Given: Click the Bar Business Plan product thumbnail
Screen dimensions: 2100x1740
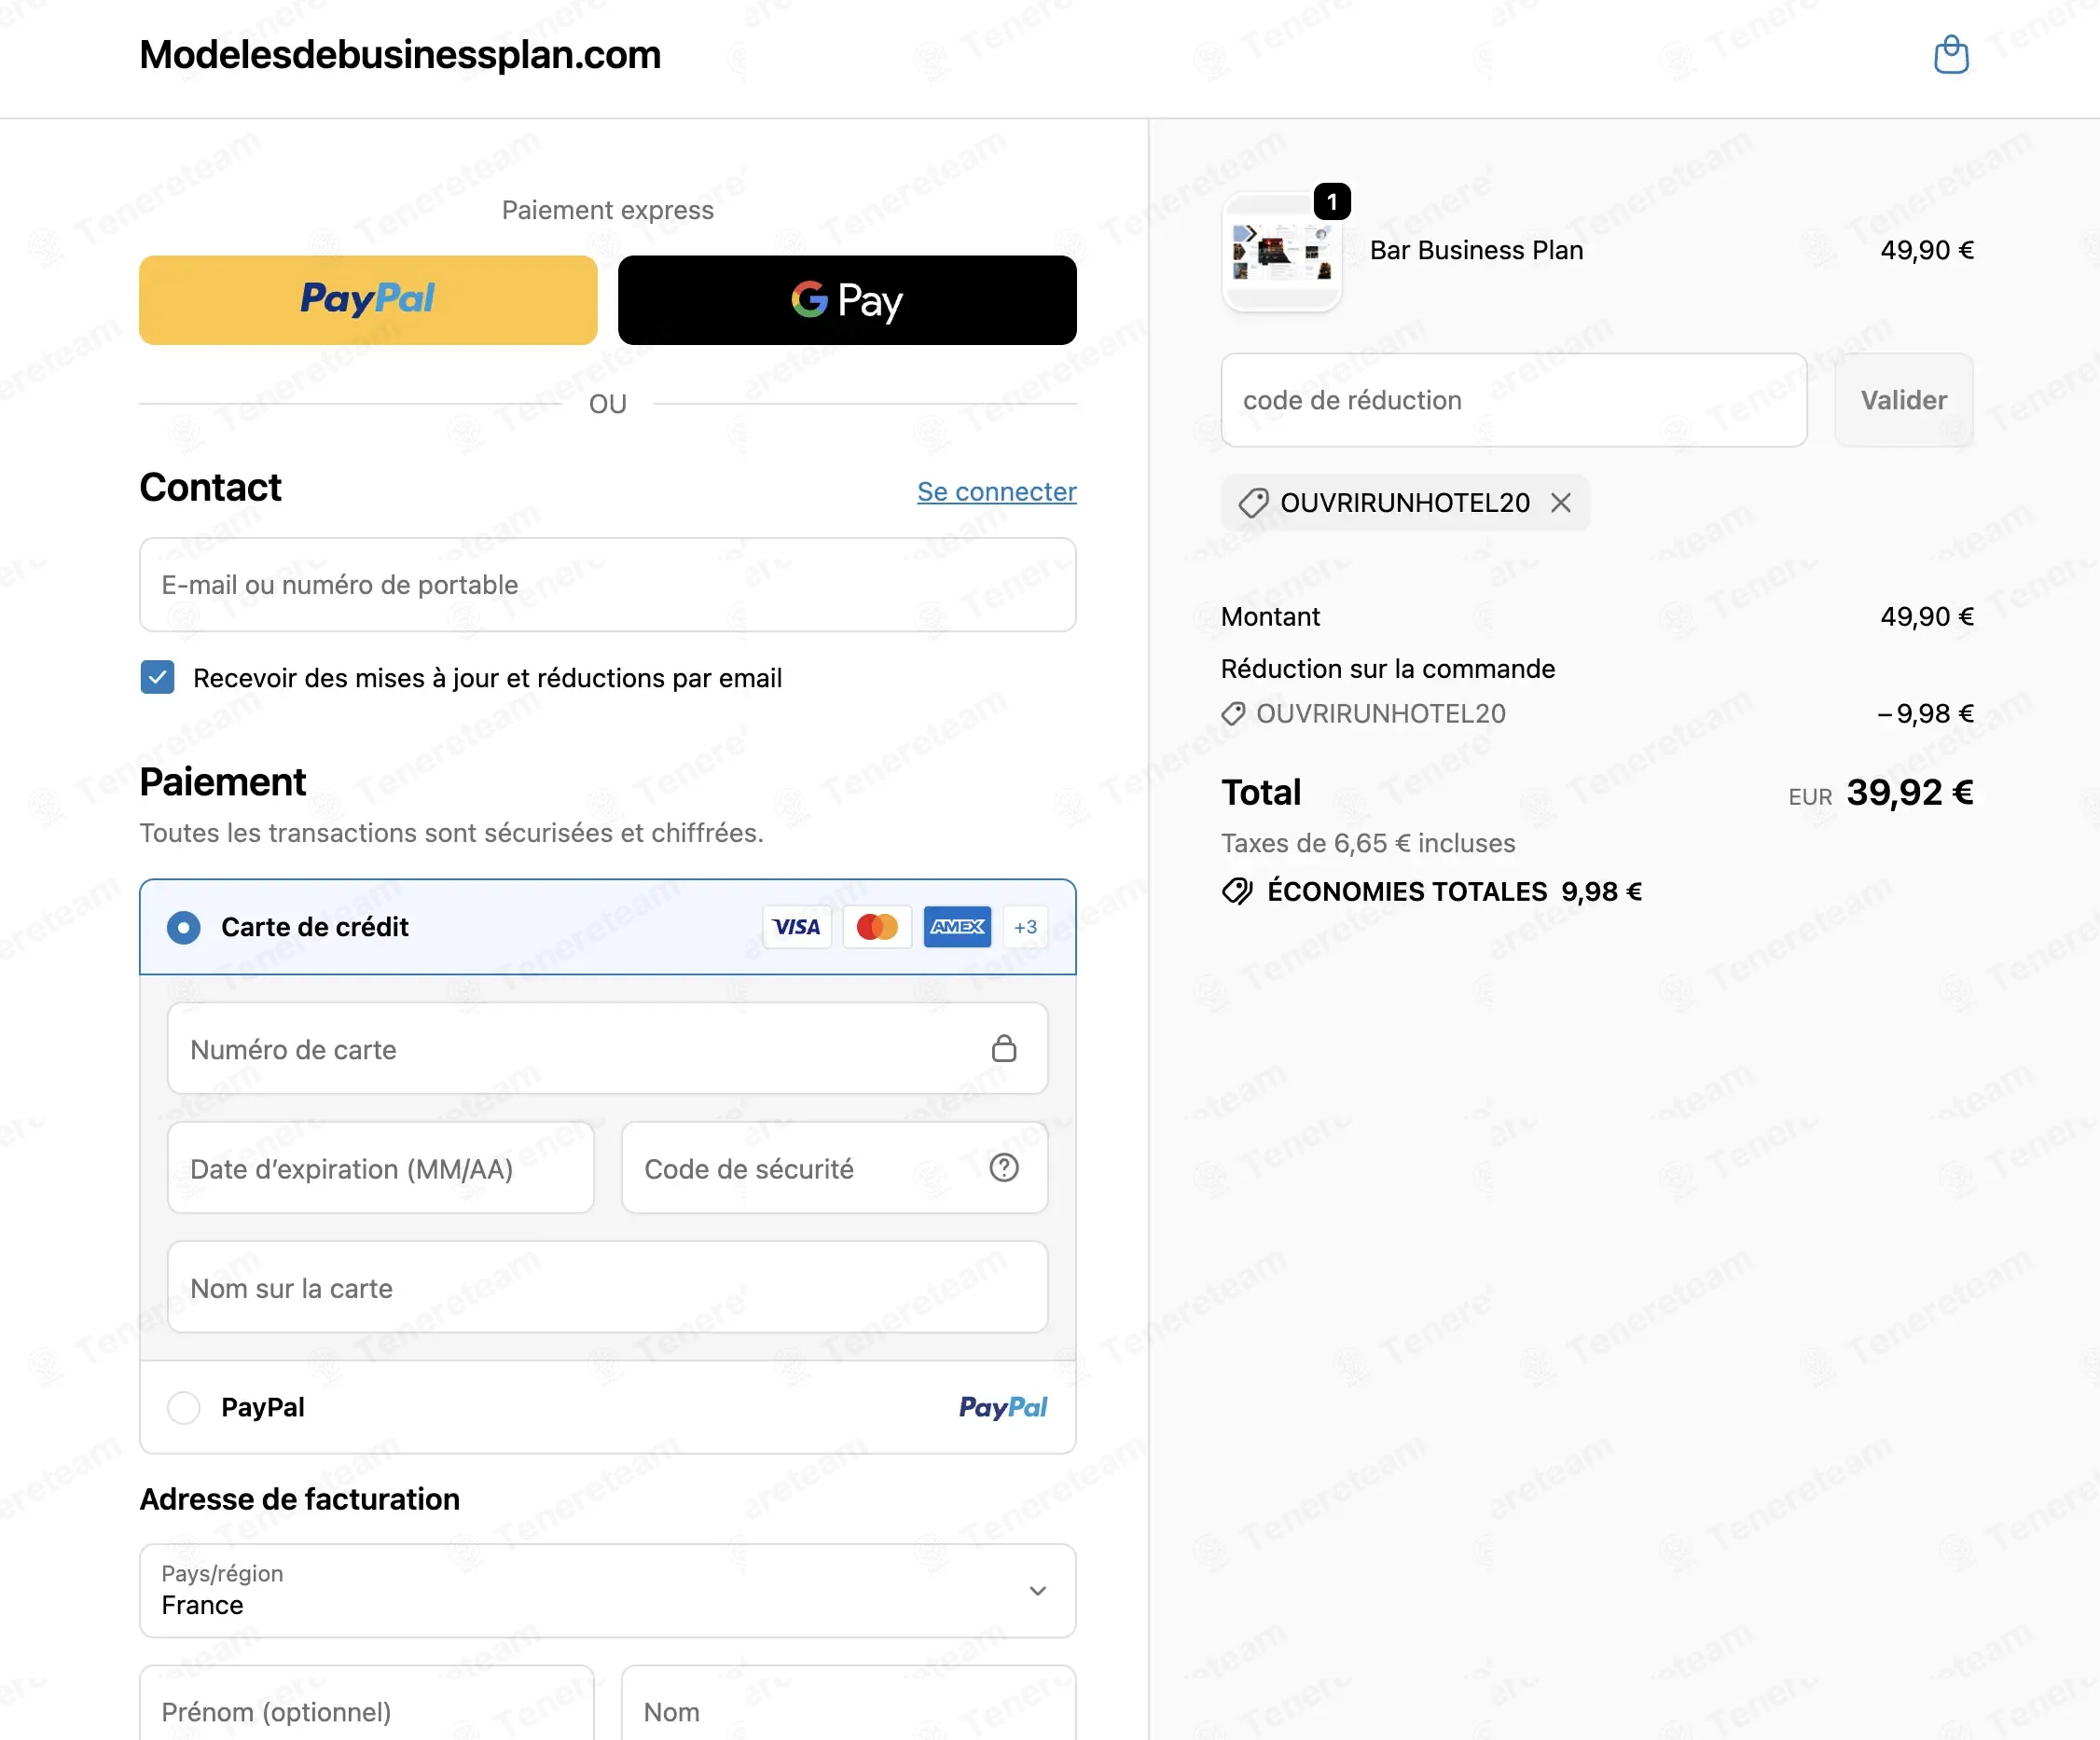Looking at the screenshot, I should [x=1282, y=252].
